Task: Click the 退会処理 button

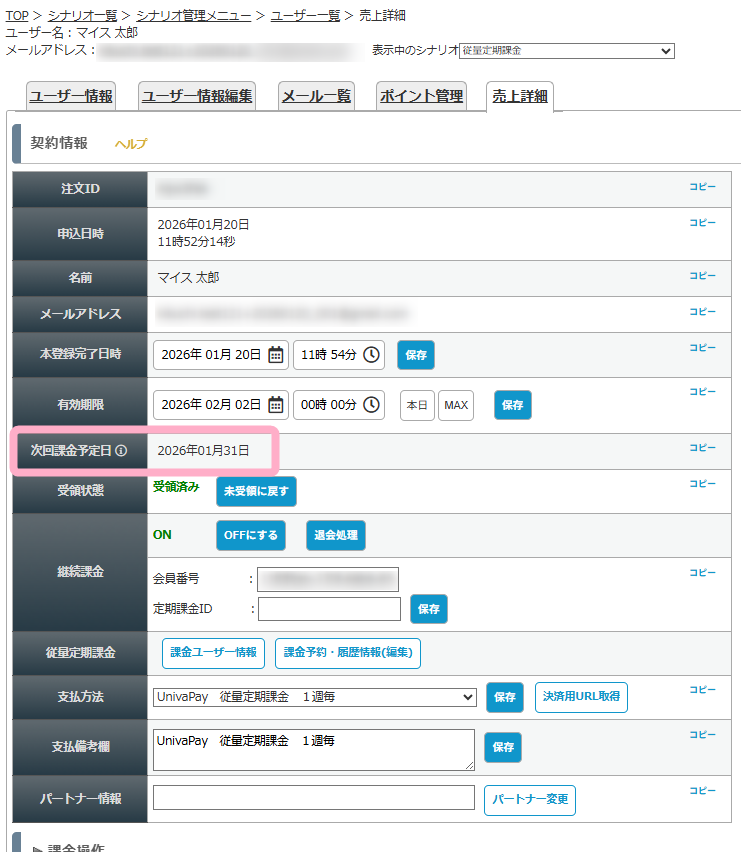Action: point(335,535)
